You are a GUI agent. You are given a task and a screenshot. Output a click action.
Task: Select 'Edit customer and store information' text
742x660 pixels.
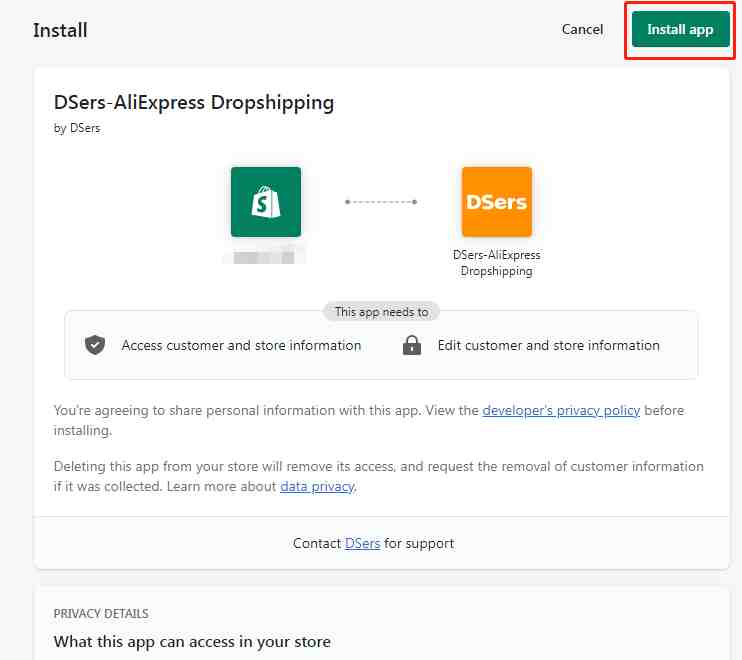click(x=548, y=345)
